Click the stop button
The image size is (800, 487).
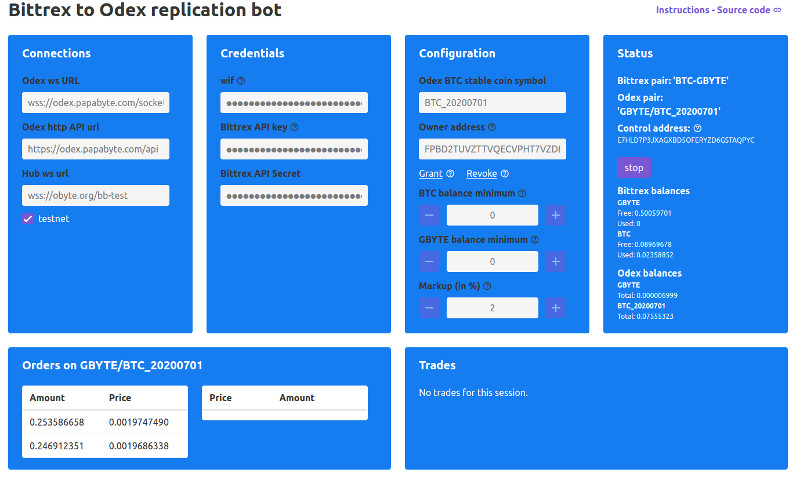tap(634, 168)
